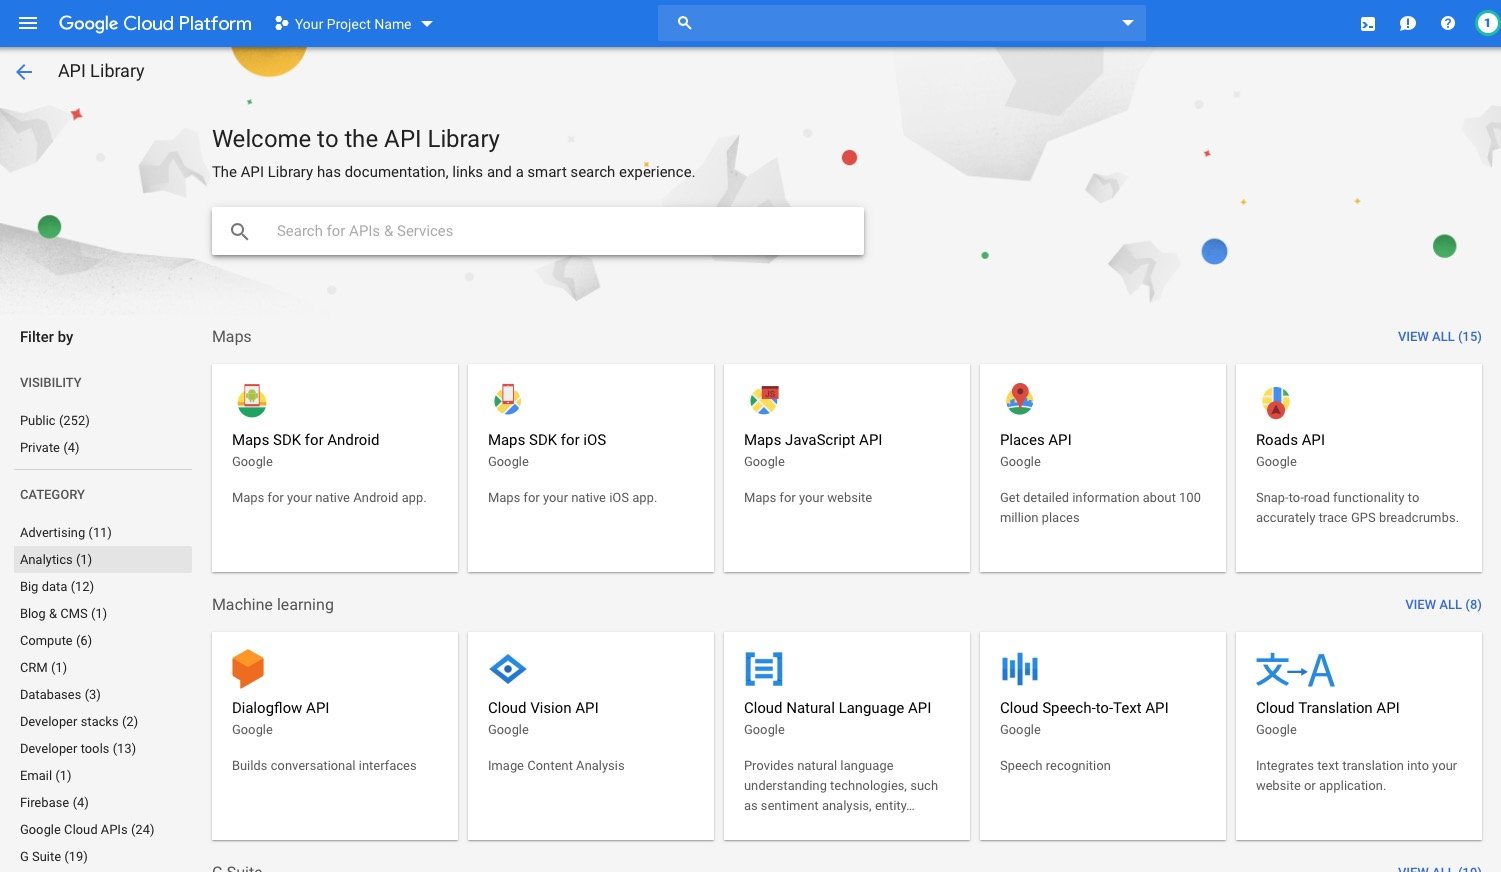Open the Maps JavaScript API title

[813, 440]
